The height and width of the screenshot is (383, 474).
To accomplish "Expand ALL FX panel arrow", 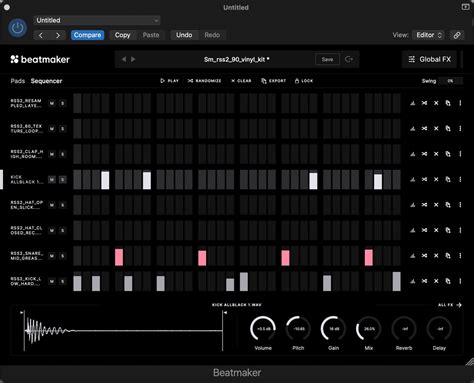I will coord(459,305).
